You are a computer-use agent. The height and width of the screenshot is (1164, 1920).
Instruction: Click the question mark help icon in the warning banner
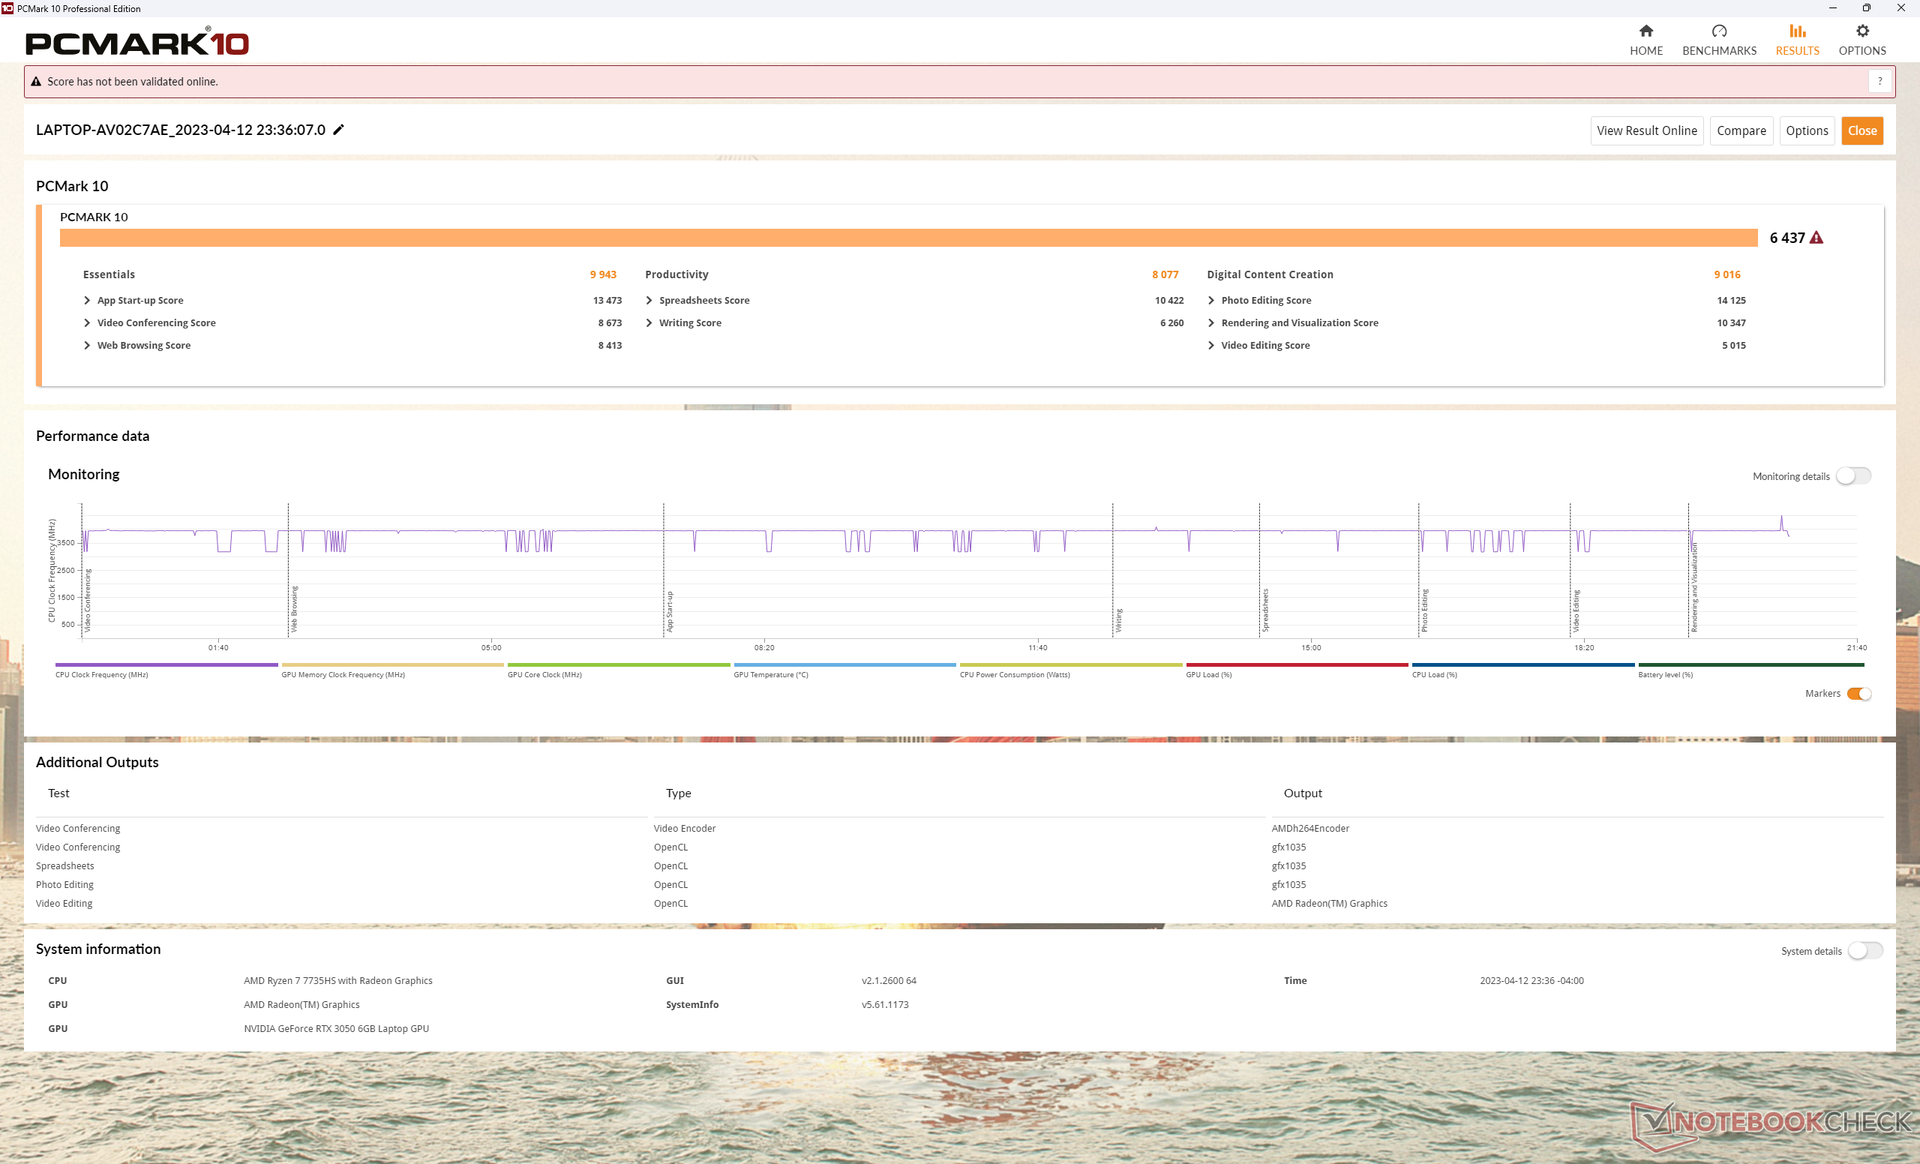[1880, 82]
